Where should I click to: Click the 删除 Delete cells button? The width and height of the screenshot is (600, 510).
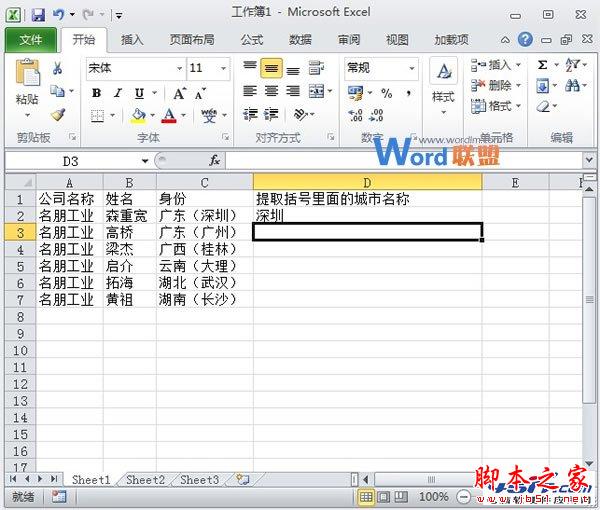coord(496,85)
